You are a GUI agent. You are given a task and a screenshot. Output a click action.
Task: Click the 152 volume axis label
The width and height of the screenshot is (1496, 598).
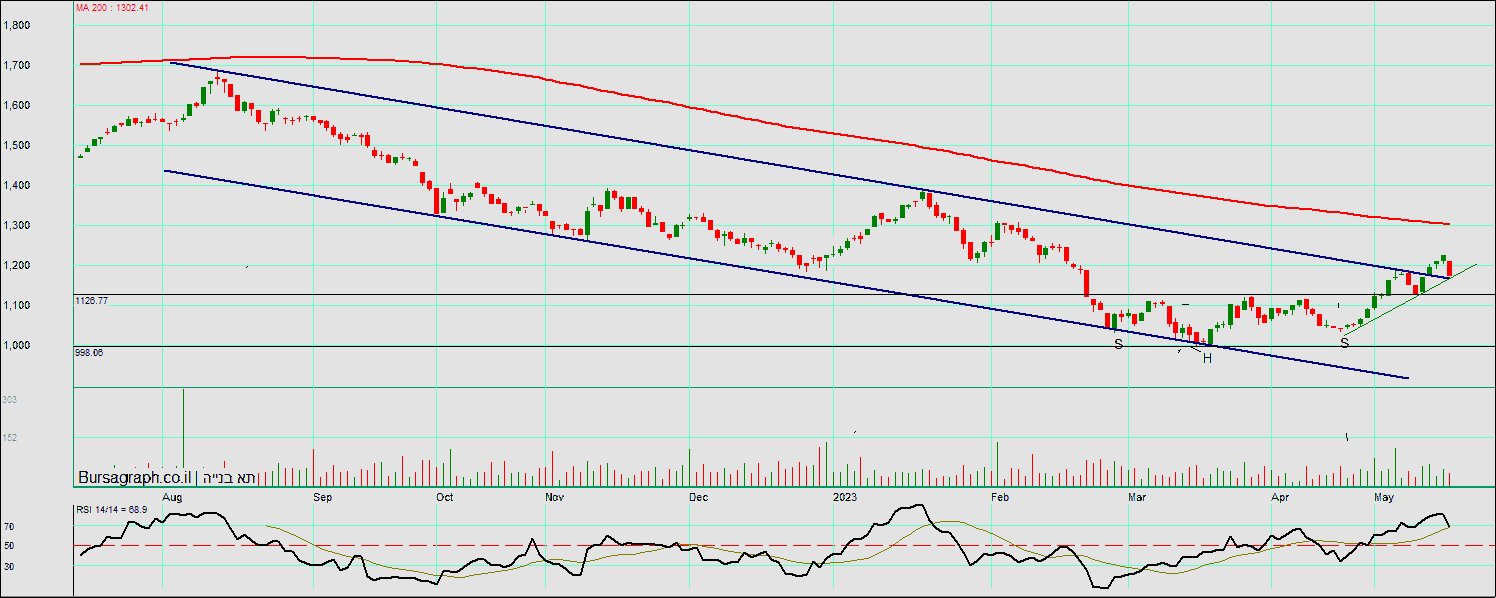pos(10,438)
